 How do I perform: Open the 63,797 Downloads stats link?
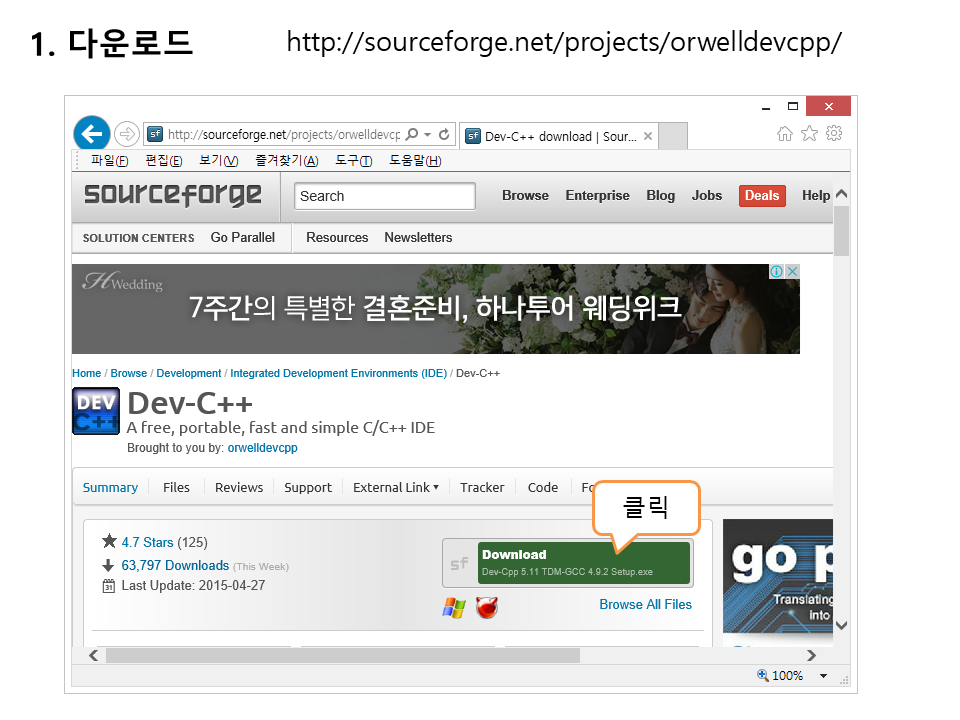point(175,566)
